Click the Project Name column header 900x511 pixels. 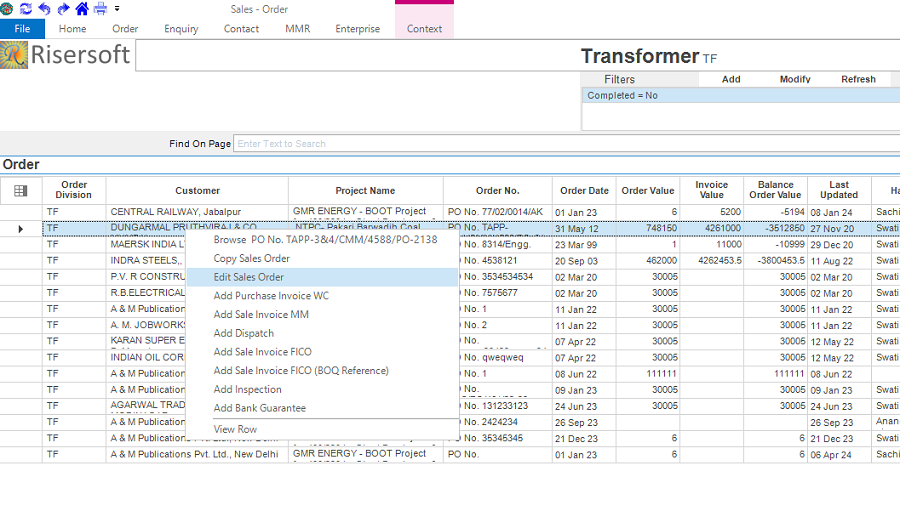point(366,190)
